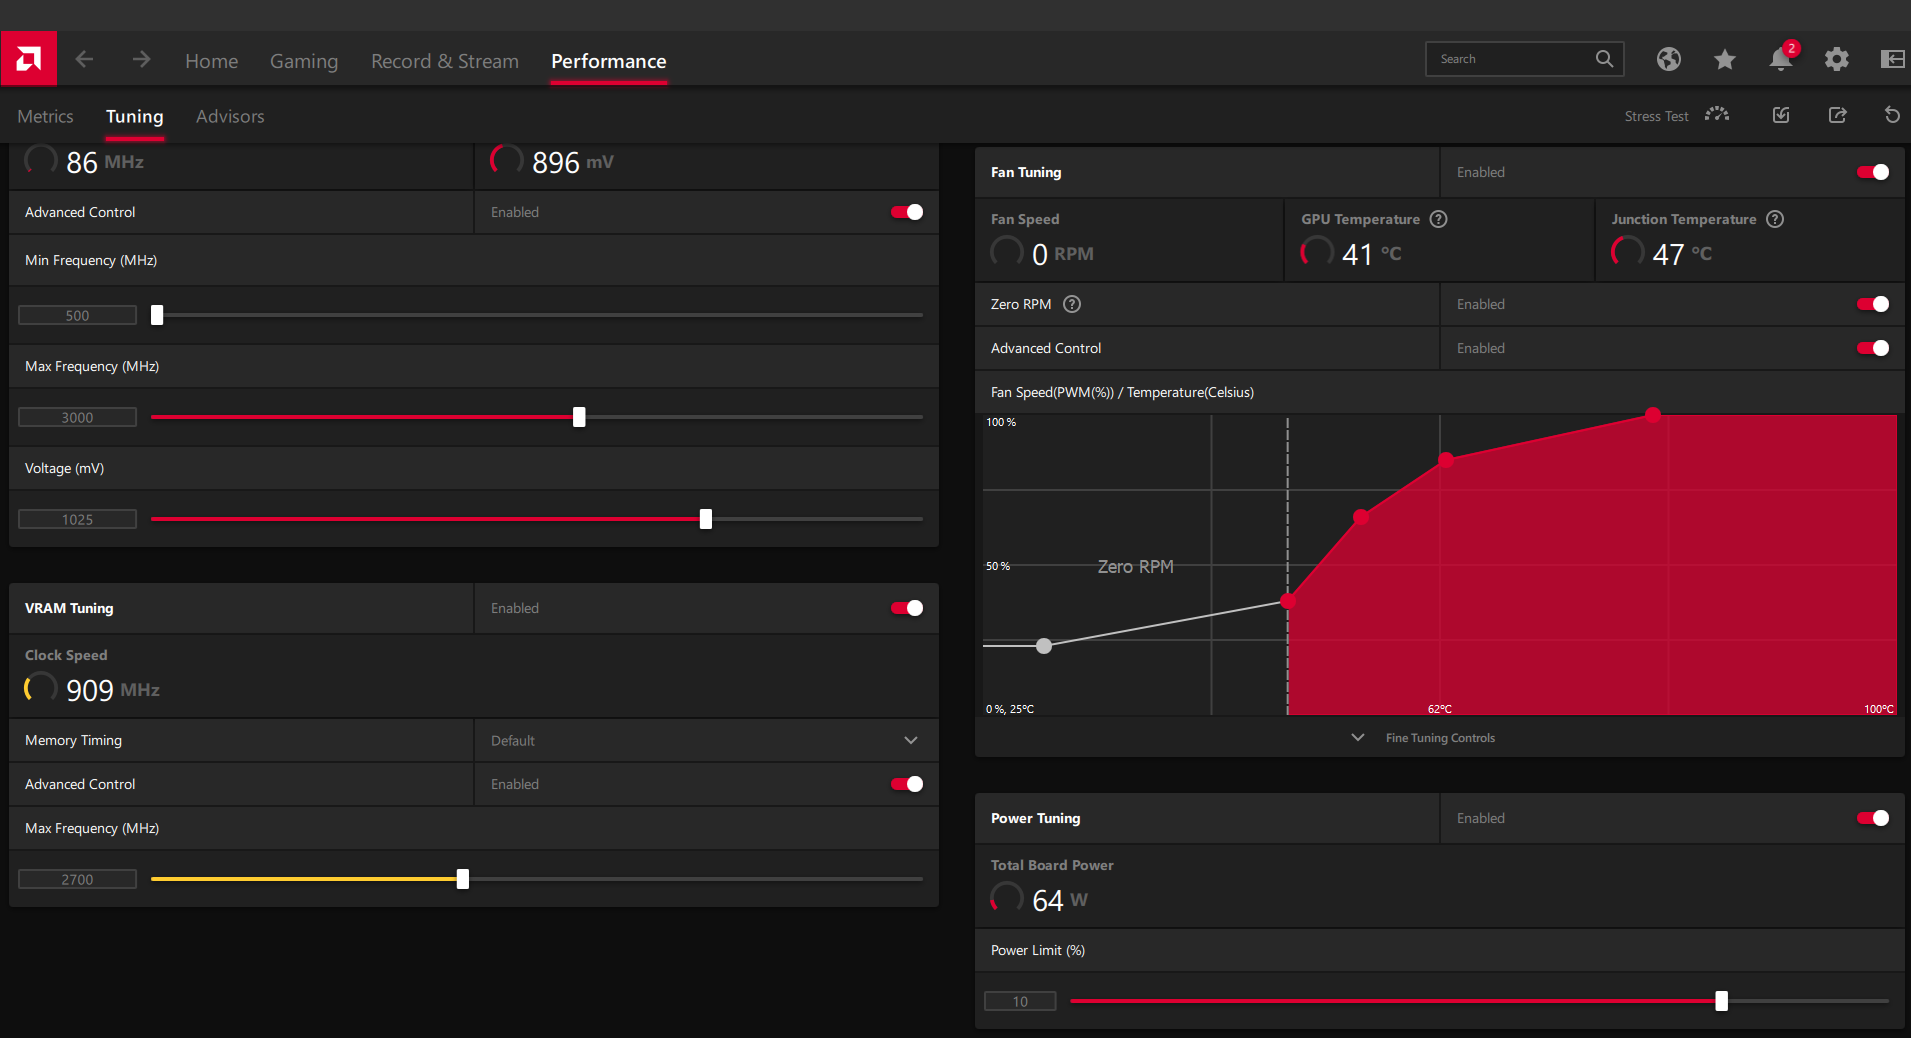This screenshot has height=1038, width=1911.
Task: Click the Search field
Action: 1524,59
